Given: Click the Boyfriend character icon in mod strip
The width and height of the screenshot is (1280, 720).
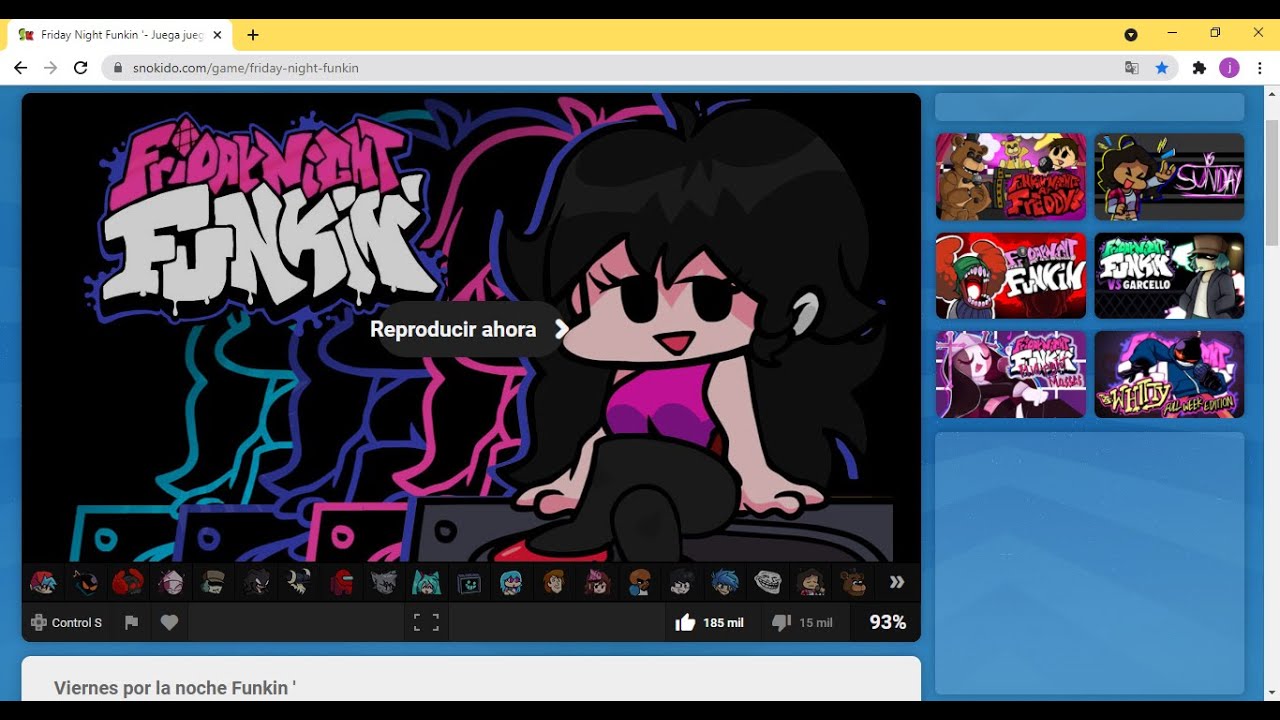Looking at the screenshot, I should pos(43,582).
